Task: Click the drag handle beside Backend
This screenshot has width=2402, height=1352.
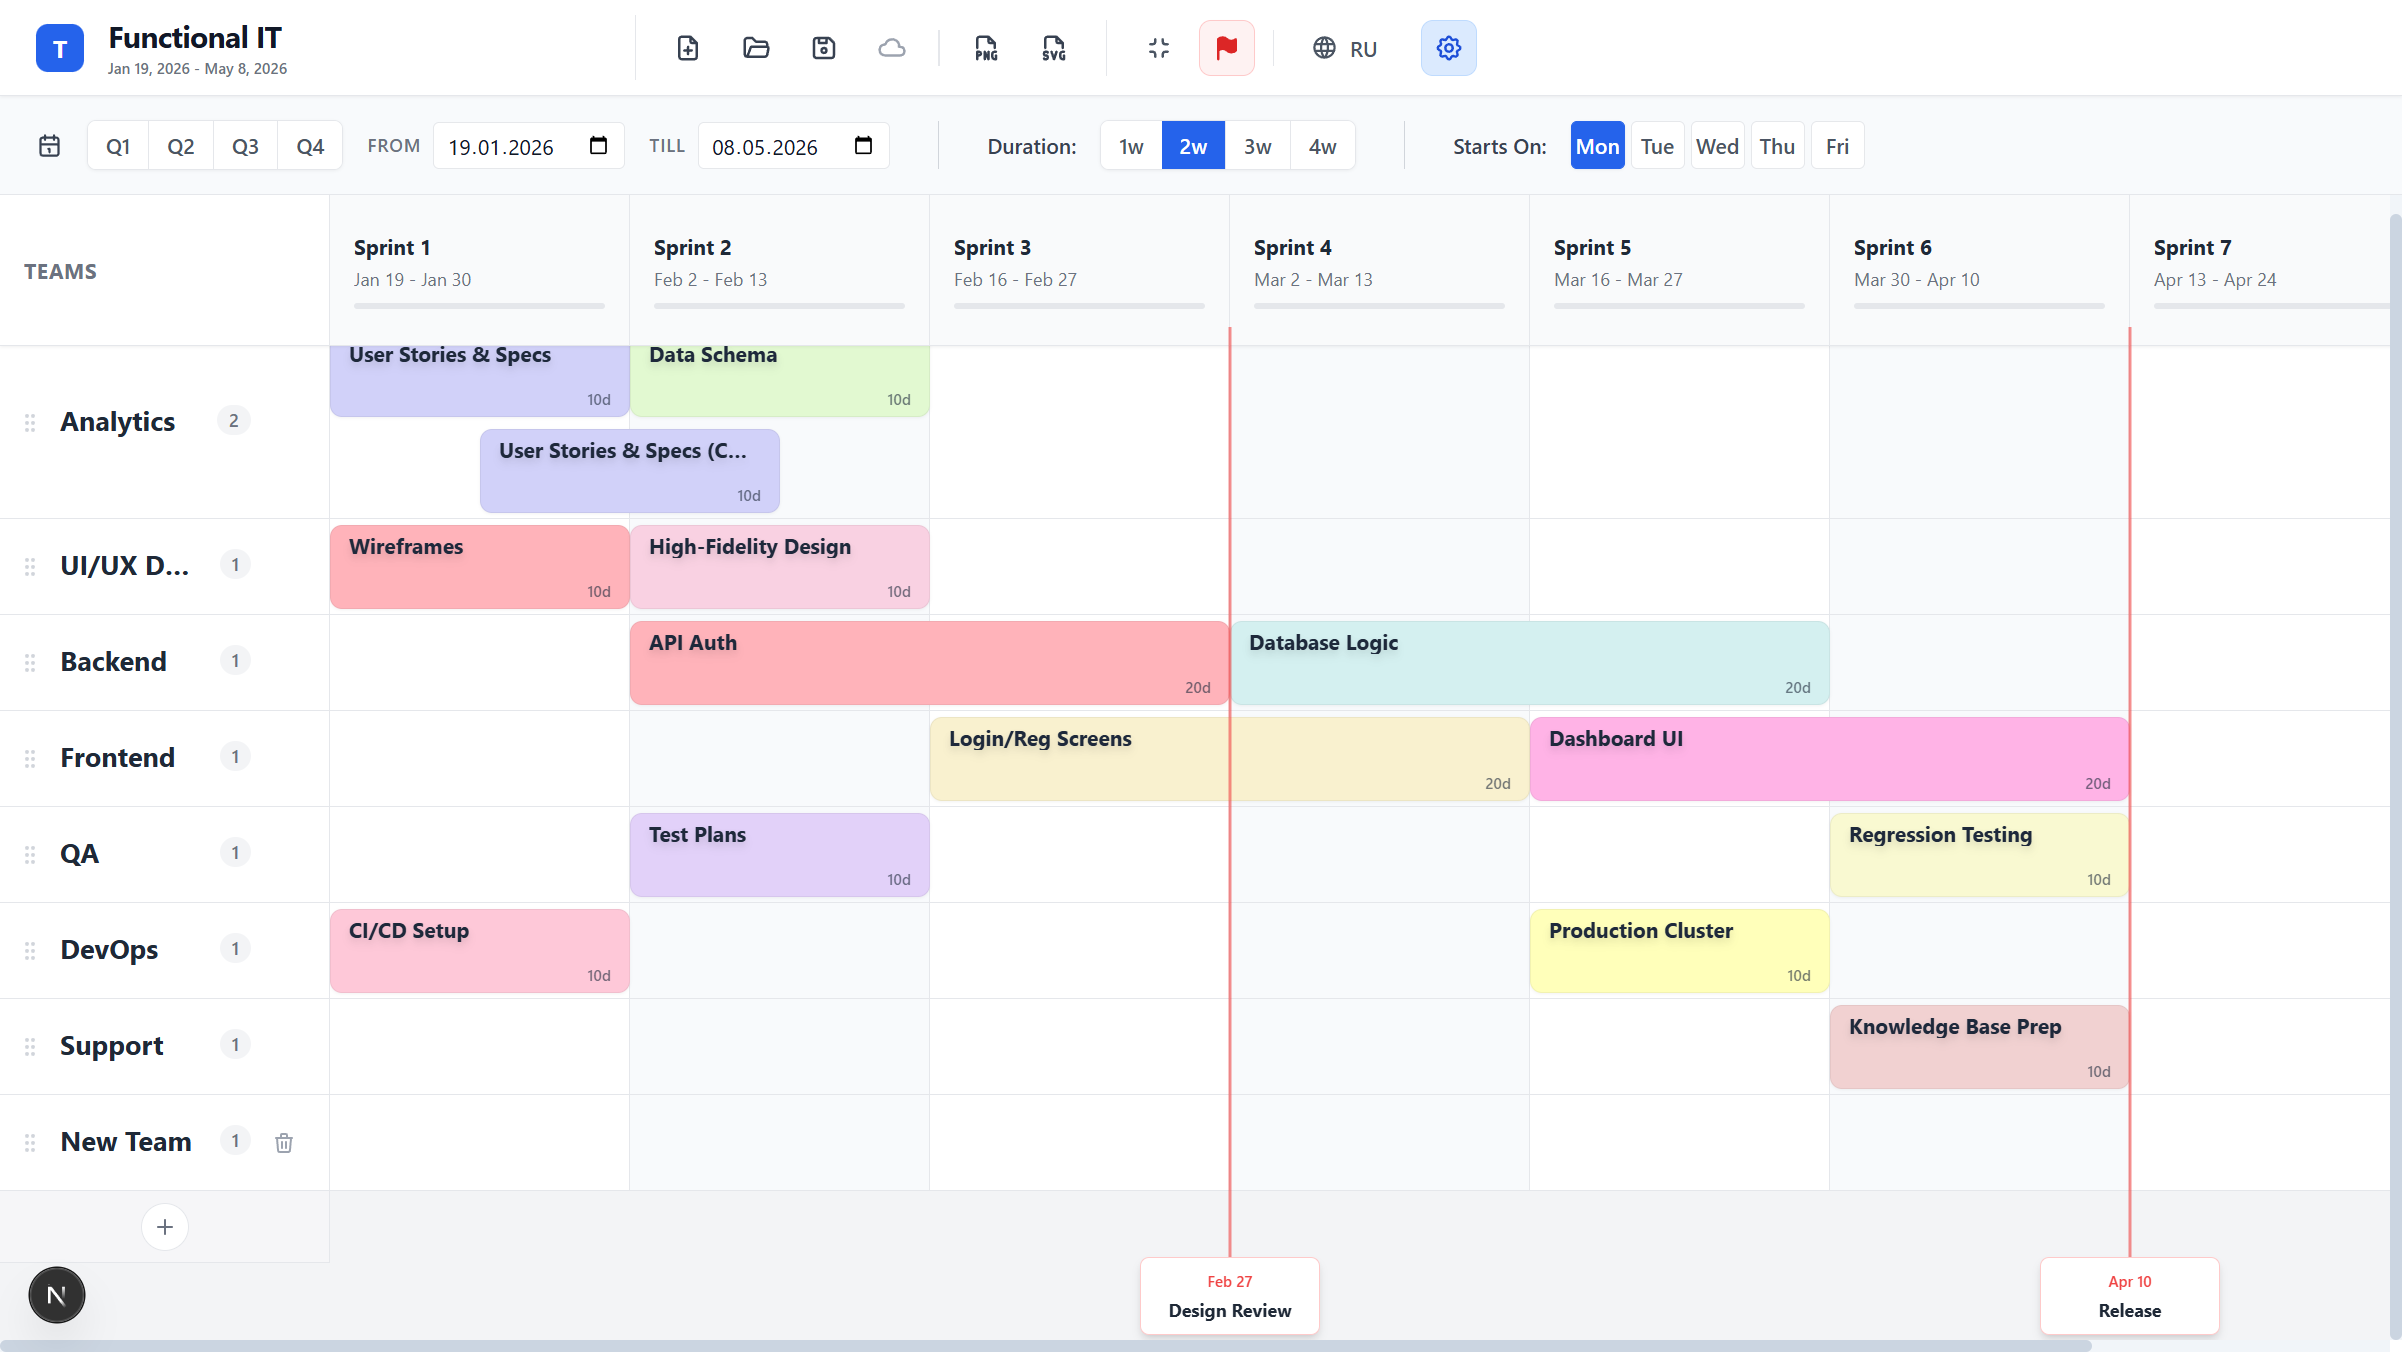Action: click(x=30, y=662)
